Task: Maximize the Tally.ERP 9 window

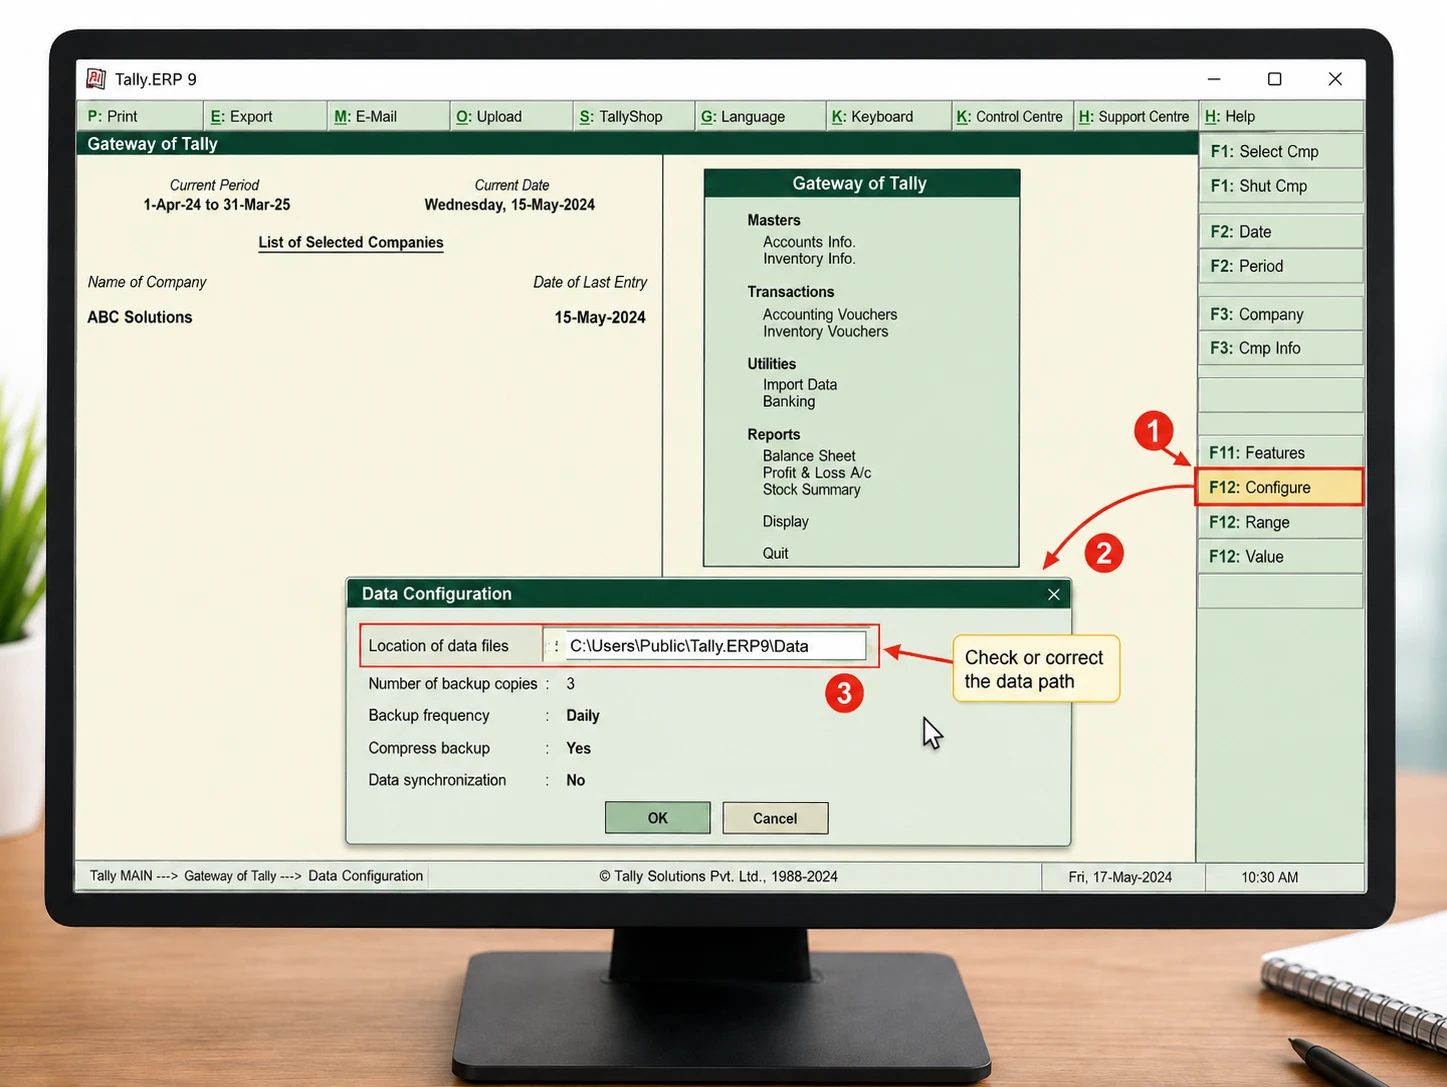Action: [1274, 79]
